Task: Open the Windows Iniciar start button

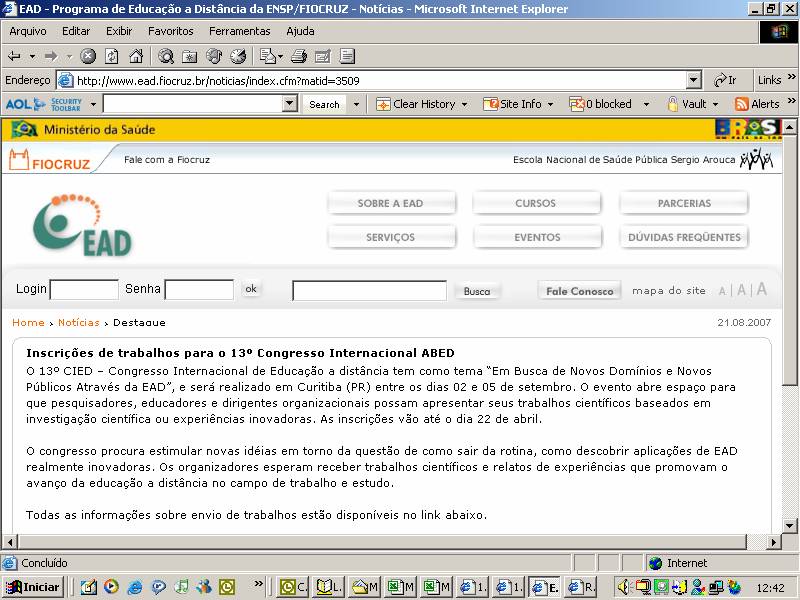Action: [33, 587]
